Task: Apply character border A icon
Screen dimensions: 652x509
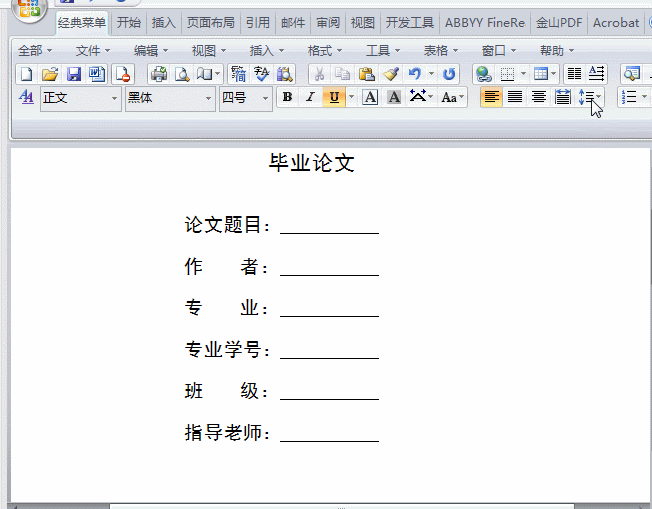Action: (370, 98)
